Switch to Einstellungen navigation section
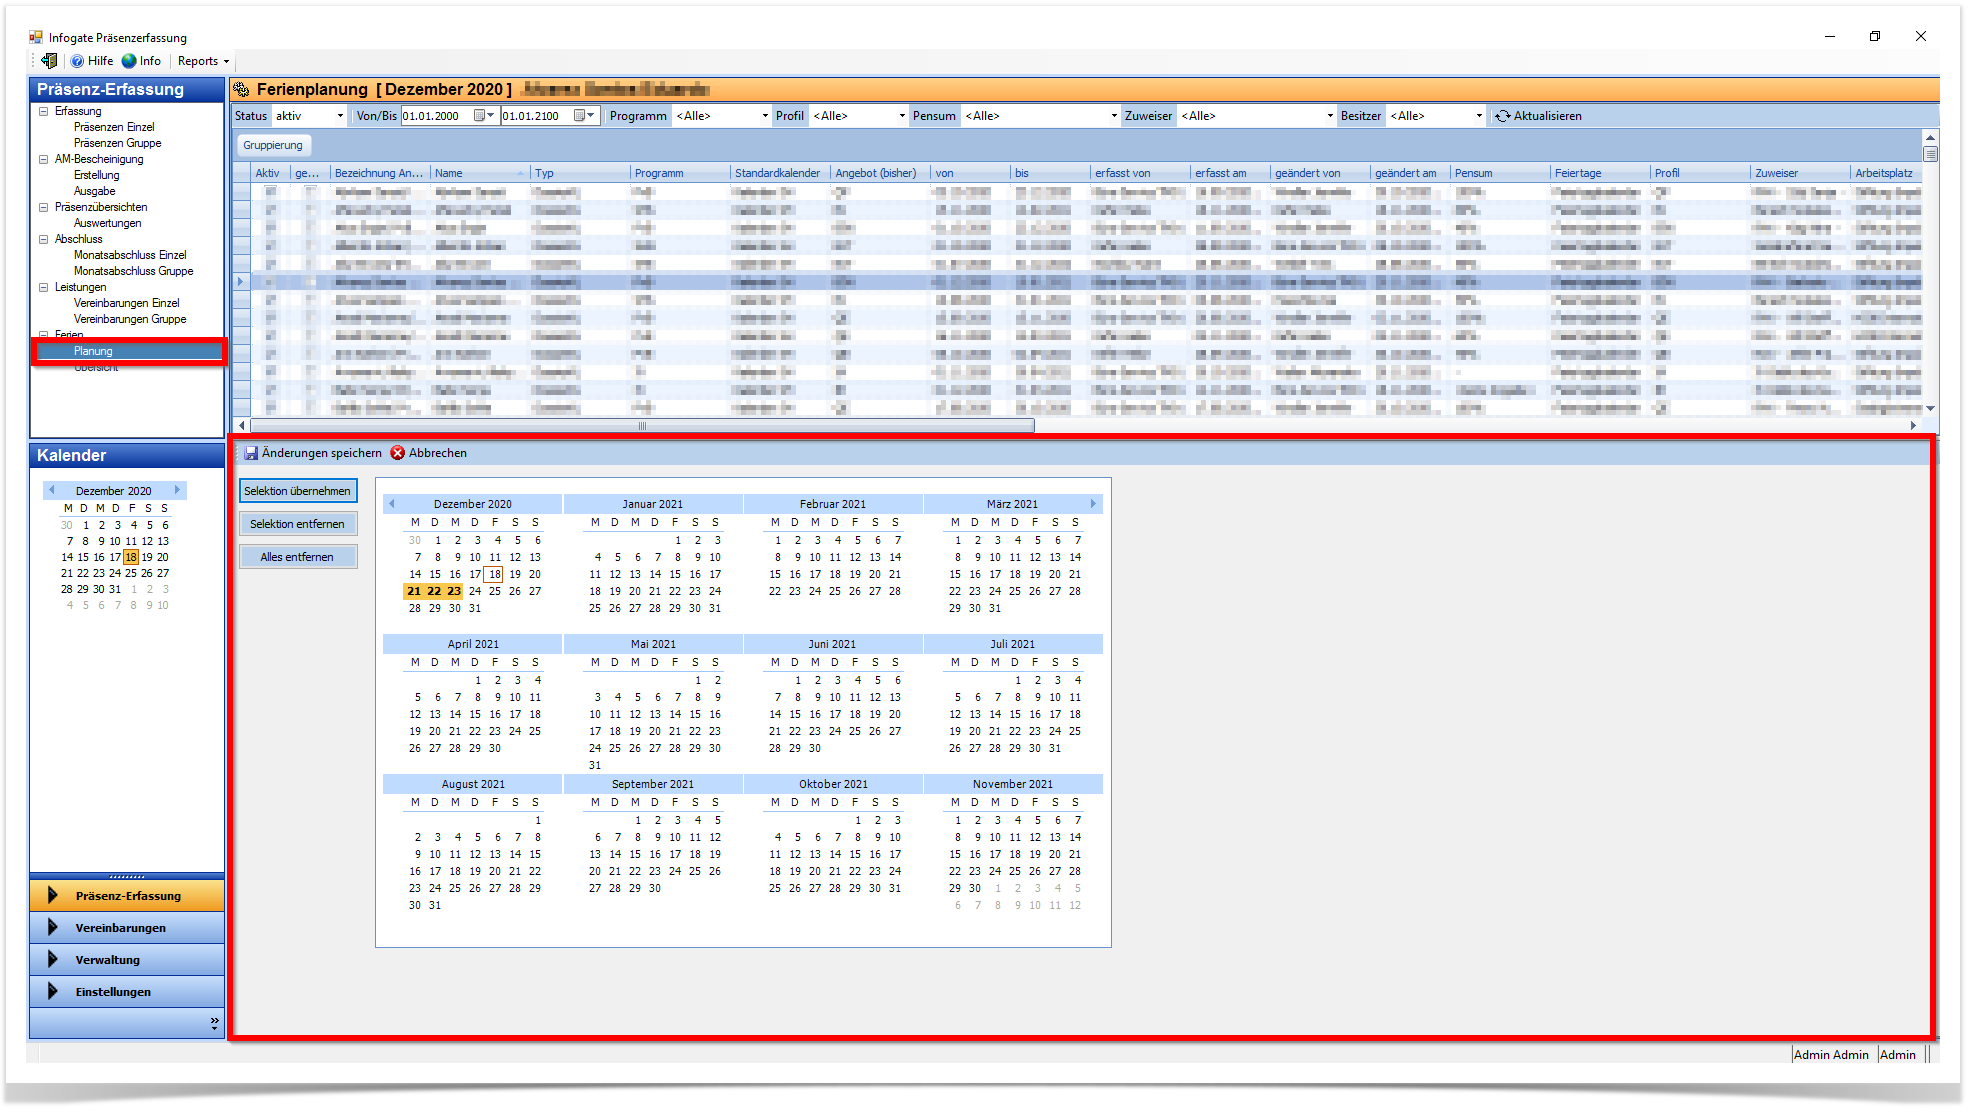 (x=127, y=992)
